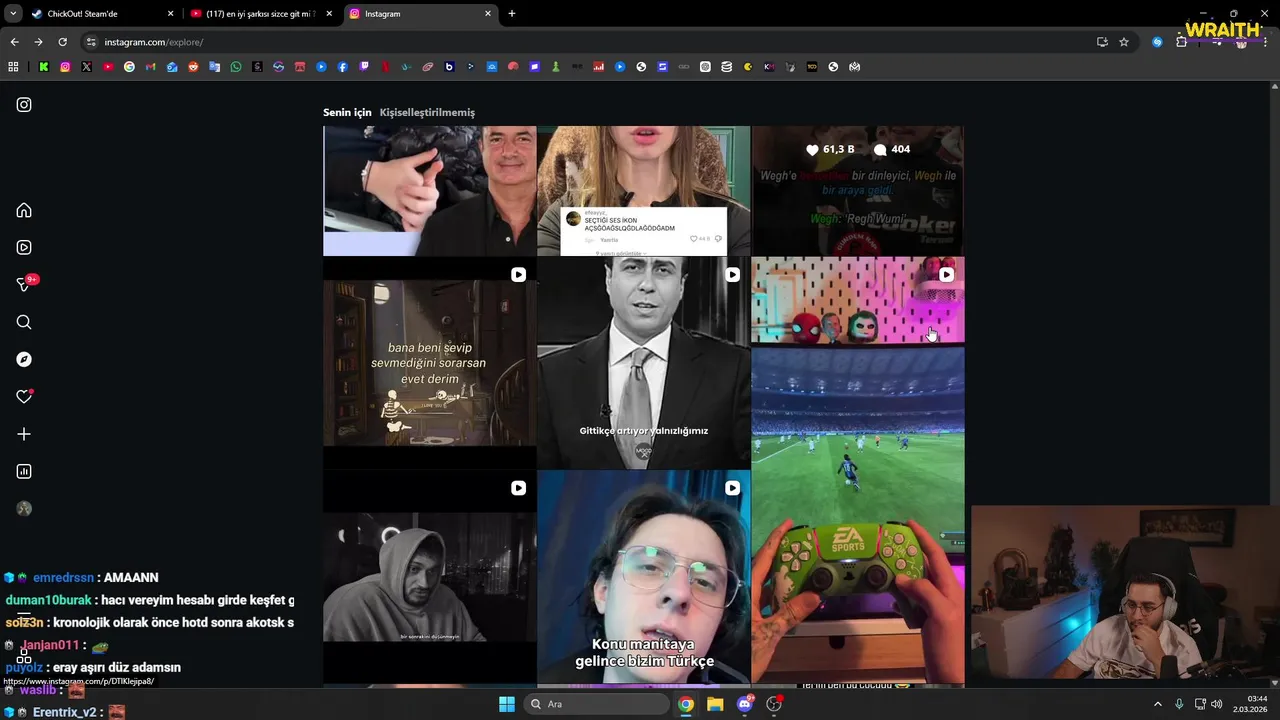The width and height of the screenshot is (1280, 720).
Task: Open the dashboard chart icon in sidebar
Action: coord(24,471)
